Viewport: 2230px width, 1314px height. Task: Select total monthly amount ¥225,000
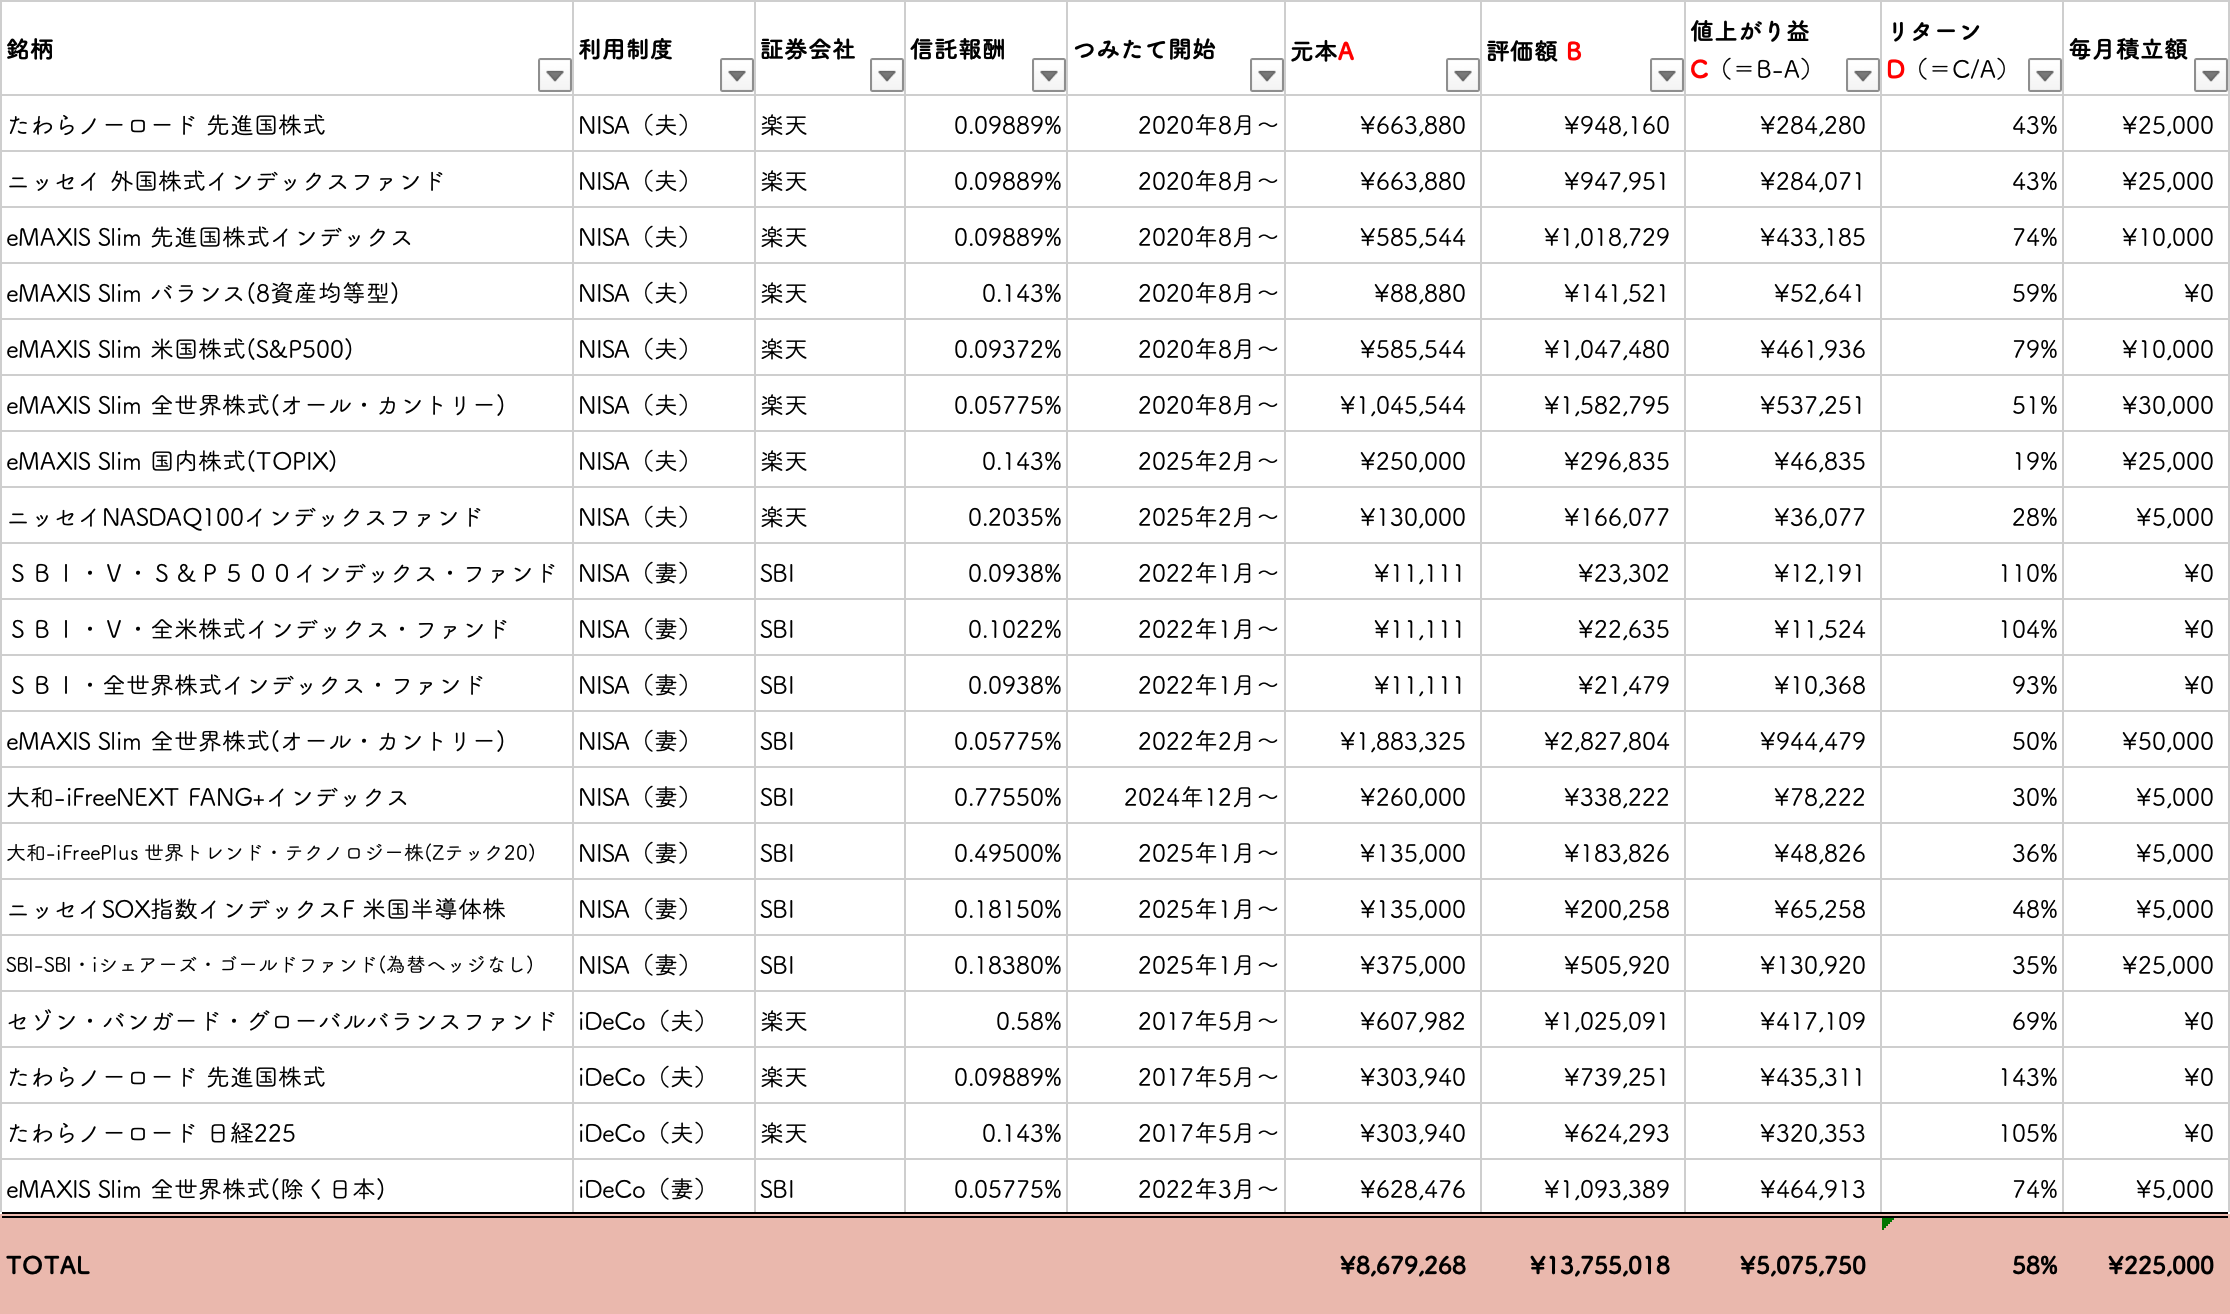(2160, 1265)
